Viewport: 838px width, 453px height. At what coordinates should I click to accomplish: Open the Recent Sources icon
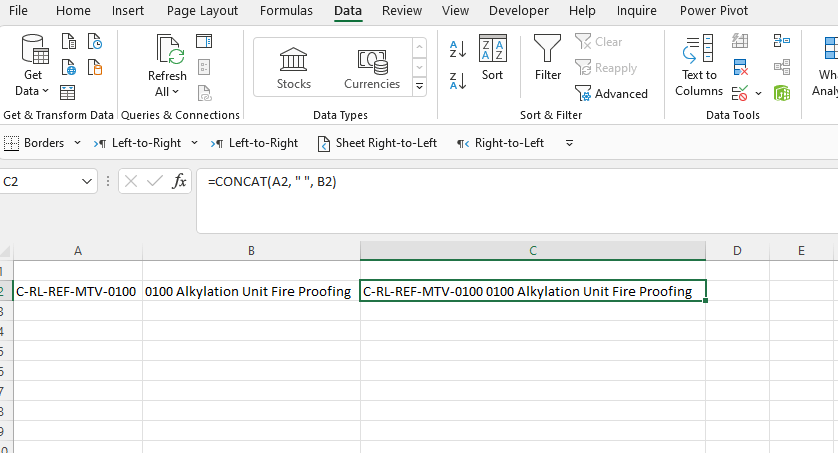(x=95, y=41)
